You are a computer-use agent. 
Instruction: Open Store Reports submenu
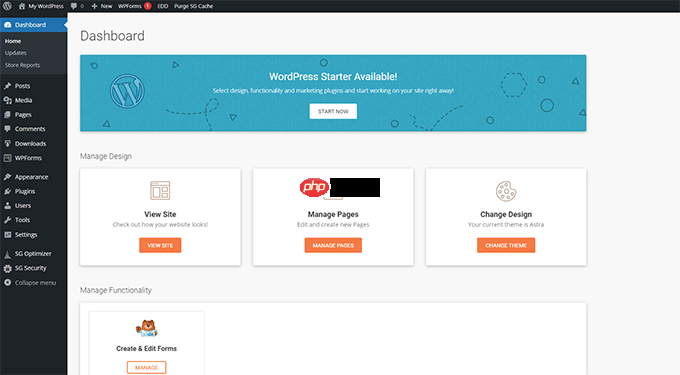[22, 65]
